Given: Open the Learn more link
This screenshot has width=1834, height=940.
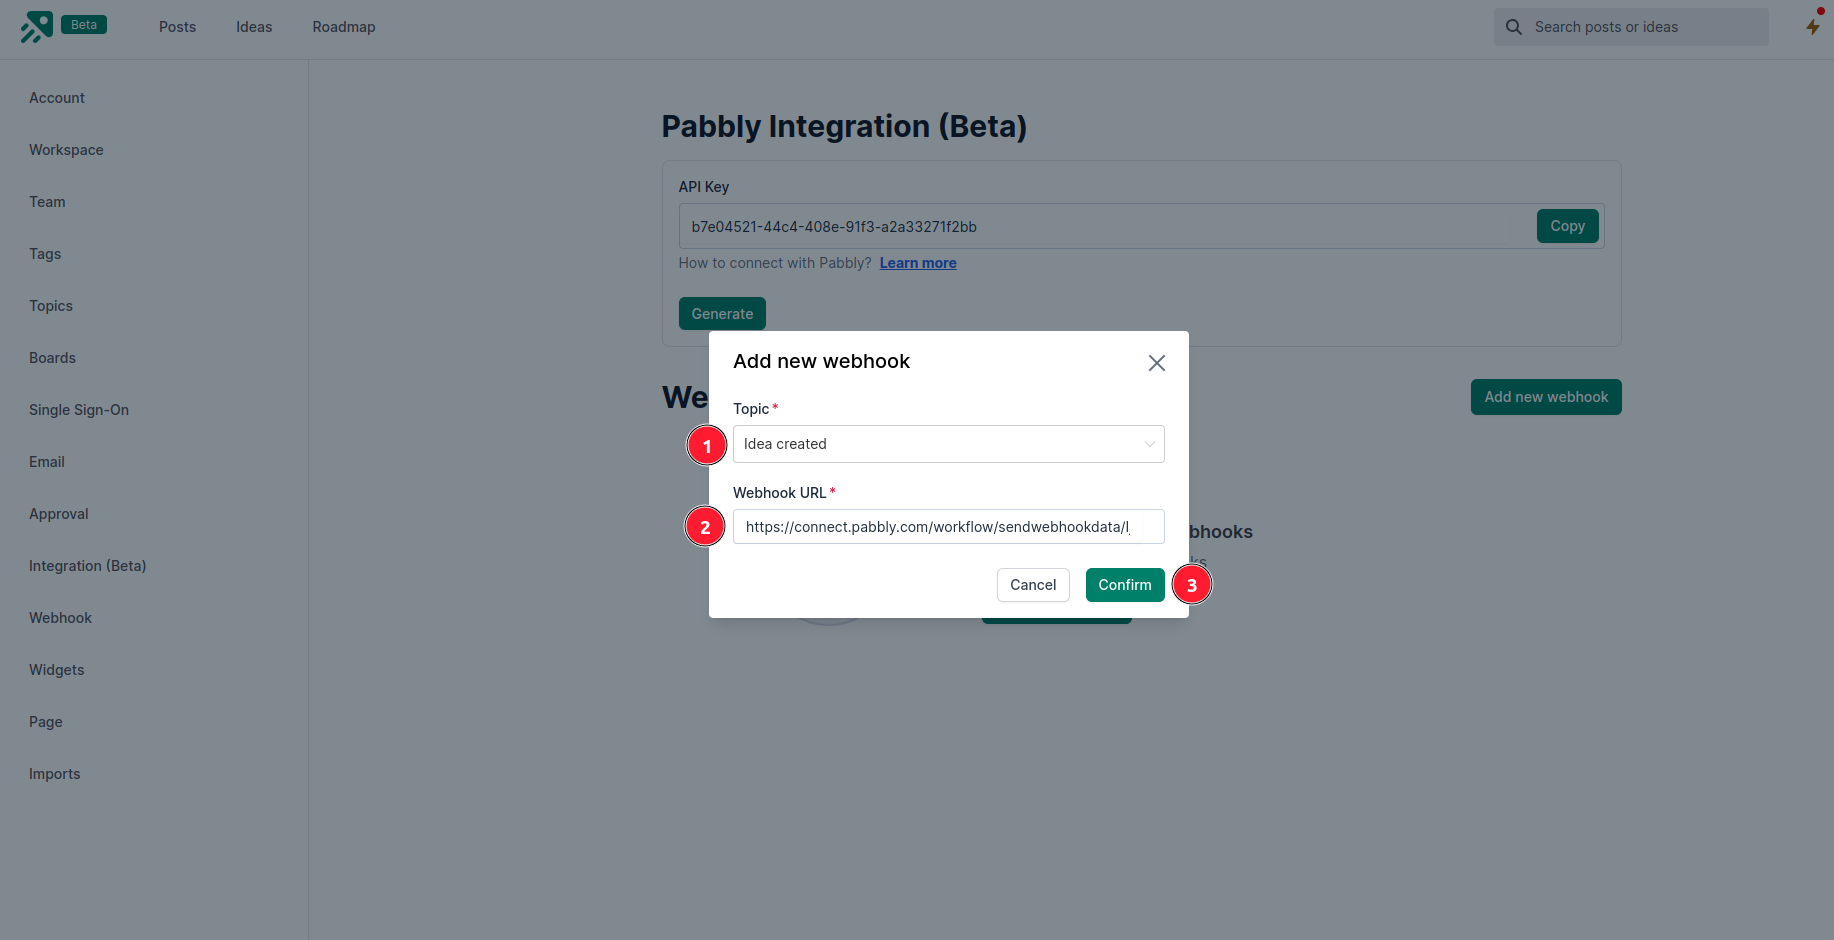Looking at the screenshot, I should tap(918, 263).
